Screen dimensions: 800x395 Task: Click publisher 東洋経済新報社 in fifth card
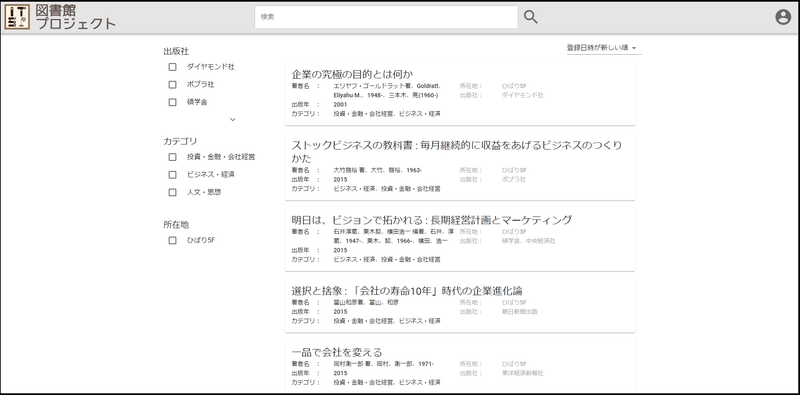point(522,373)
